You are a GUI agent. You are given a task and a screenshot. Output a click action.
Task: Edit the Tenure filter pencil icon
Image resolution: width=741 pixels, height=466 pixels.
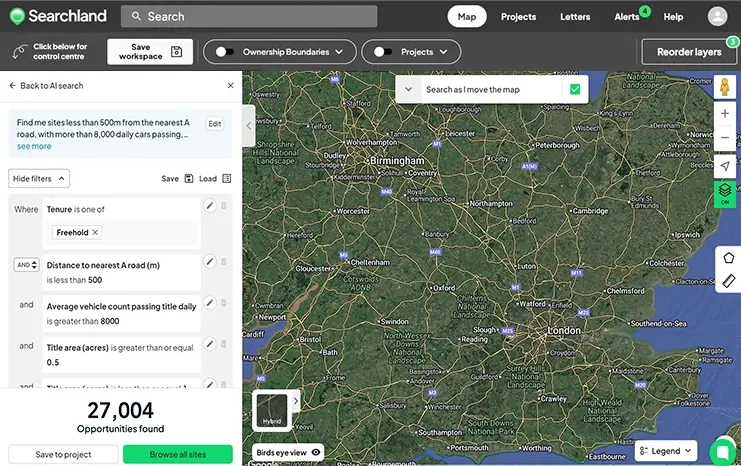click(x=210, y=206)
